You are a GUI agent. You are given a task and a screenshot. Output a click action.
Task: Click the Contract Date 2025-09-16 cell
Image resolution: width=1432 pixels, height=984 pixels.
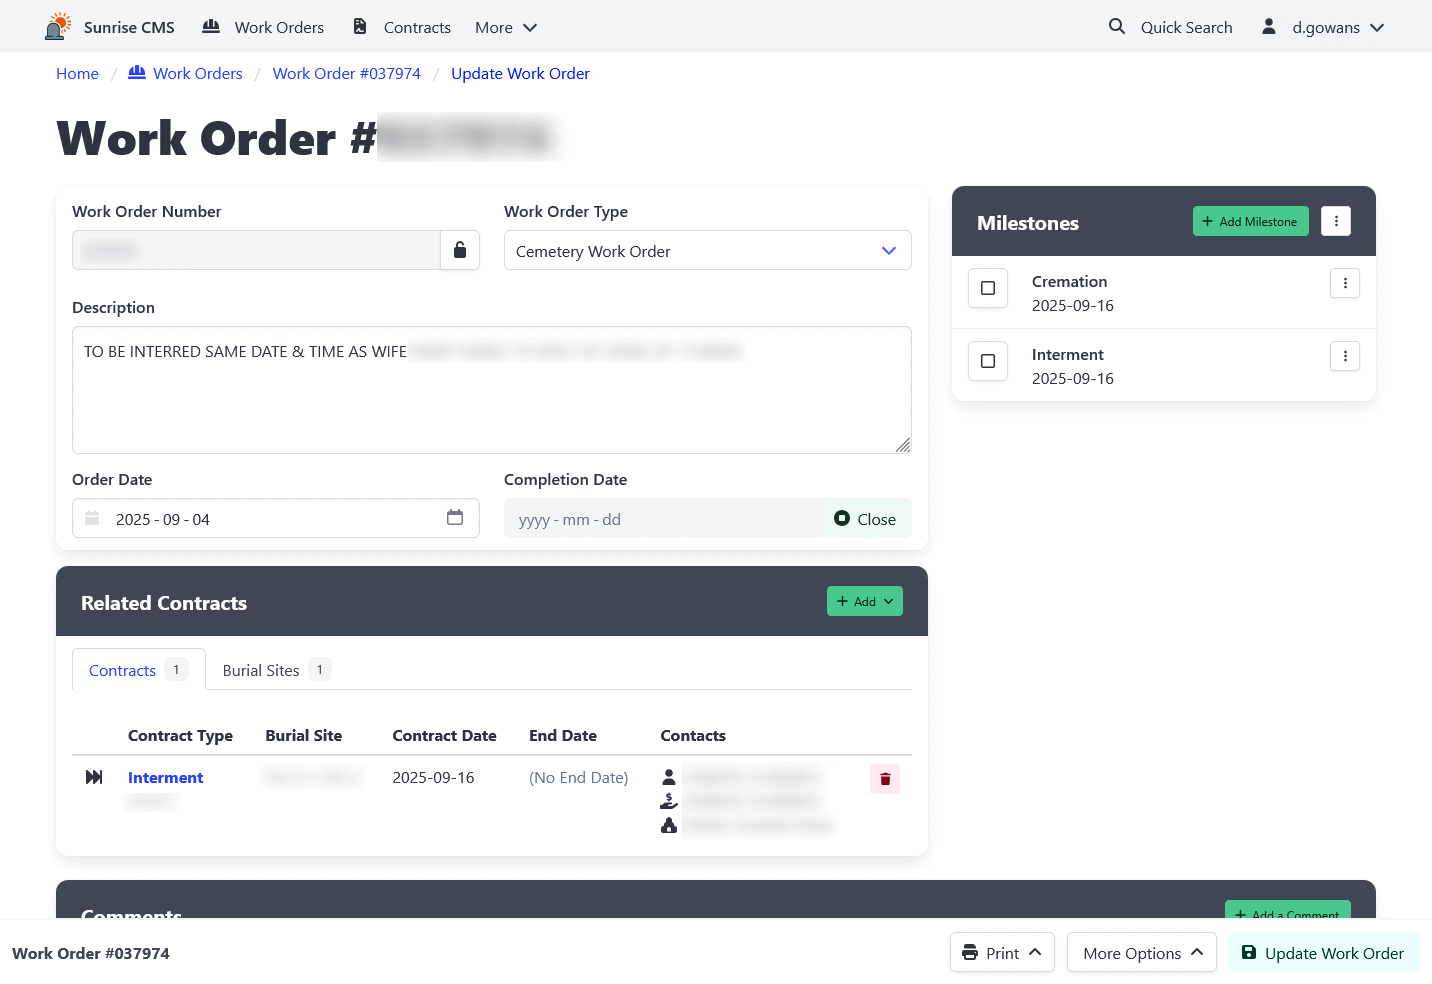[433, 777]
